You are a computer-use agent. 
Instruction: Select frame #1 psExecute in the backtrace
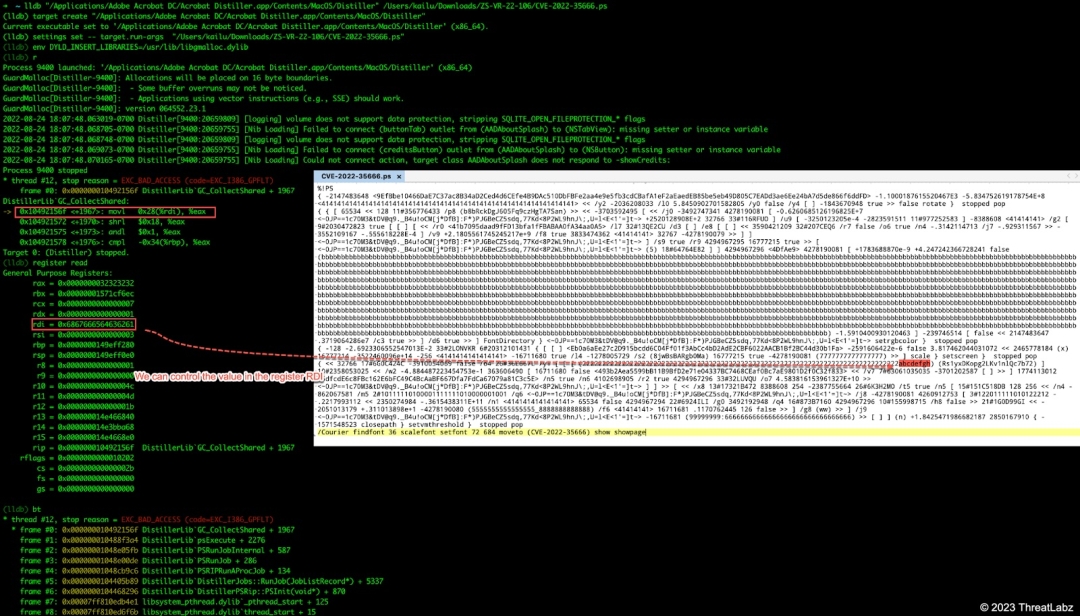point(190,540)
